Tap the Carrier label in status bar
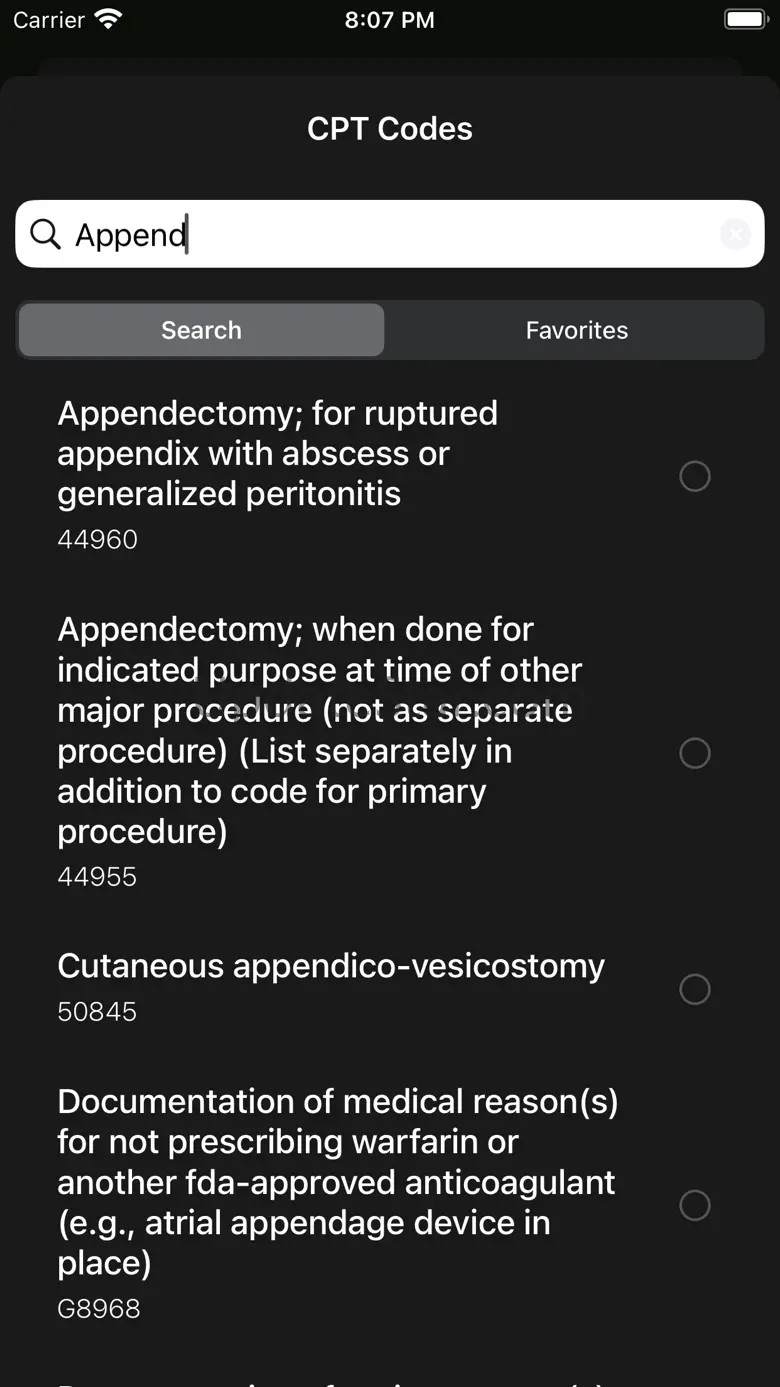This screenshot has width=780, height=1387. [49, 20]
